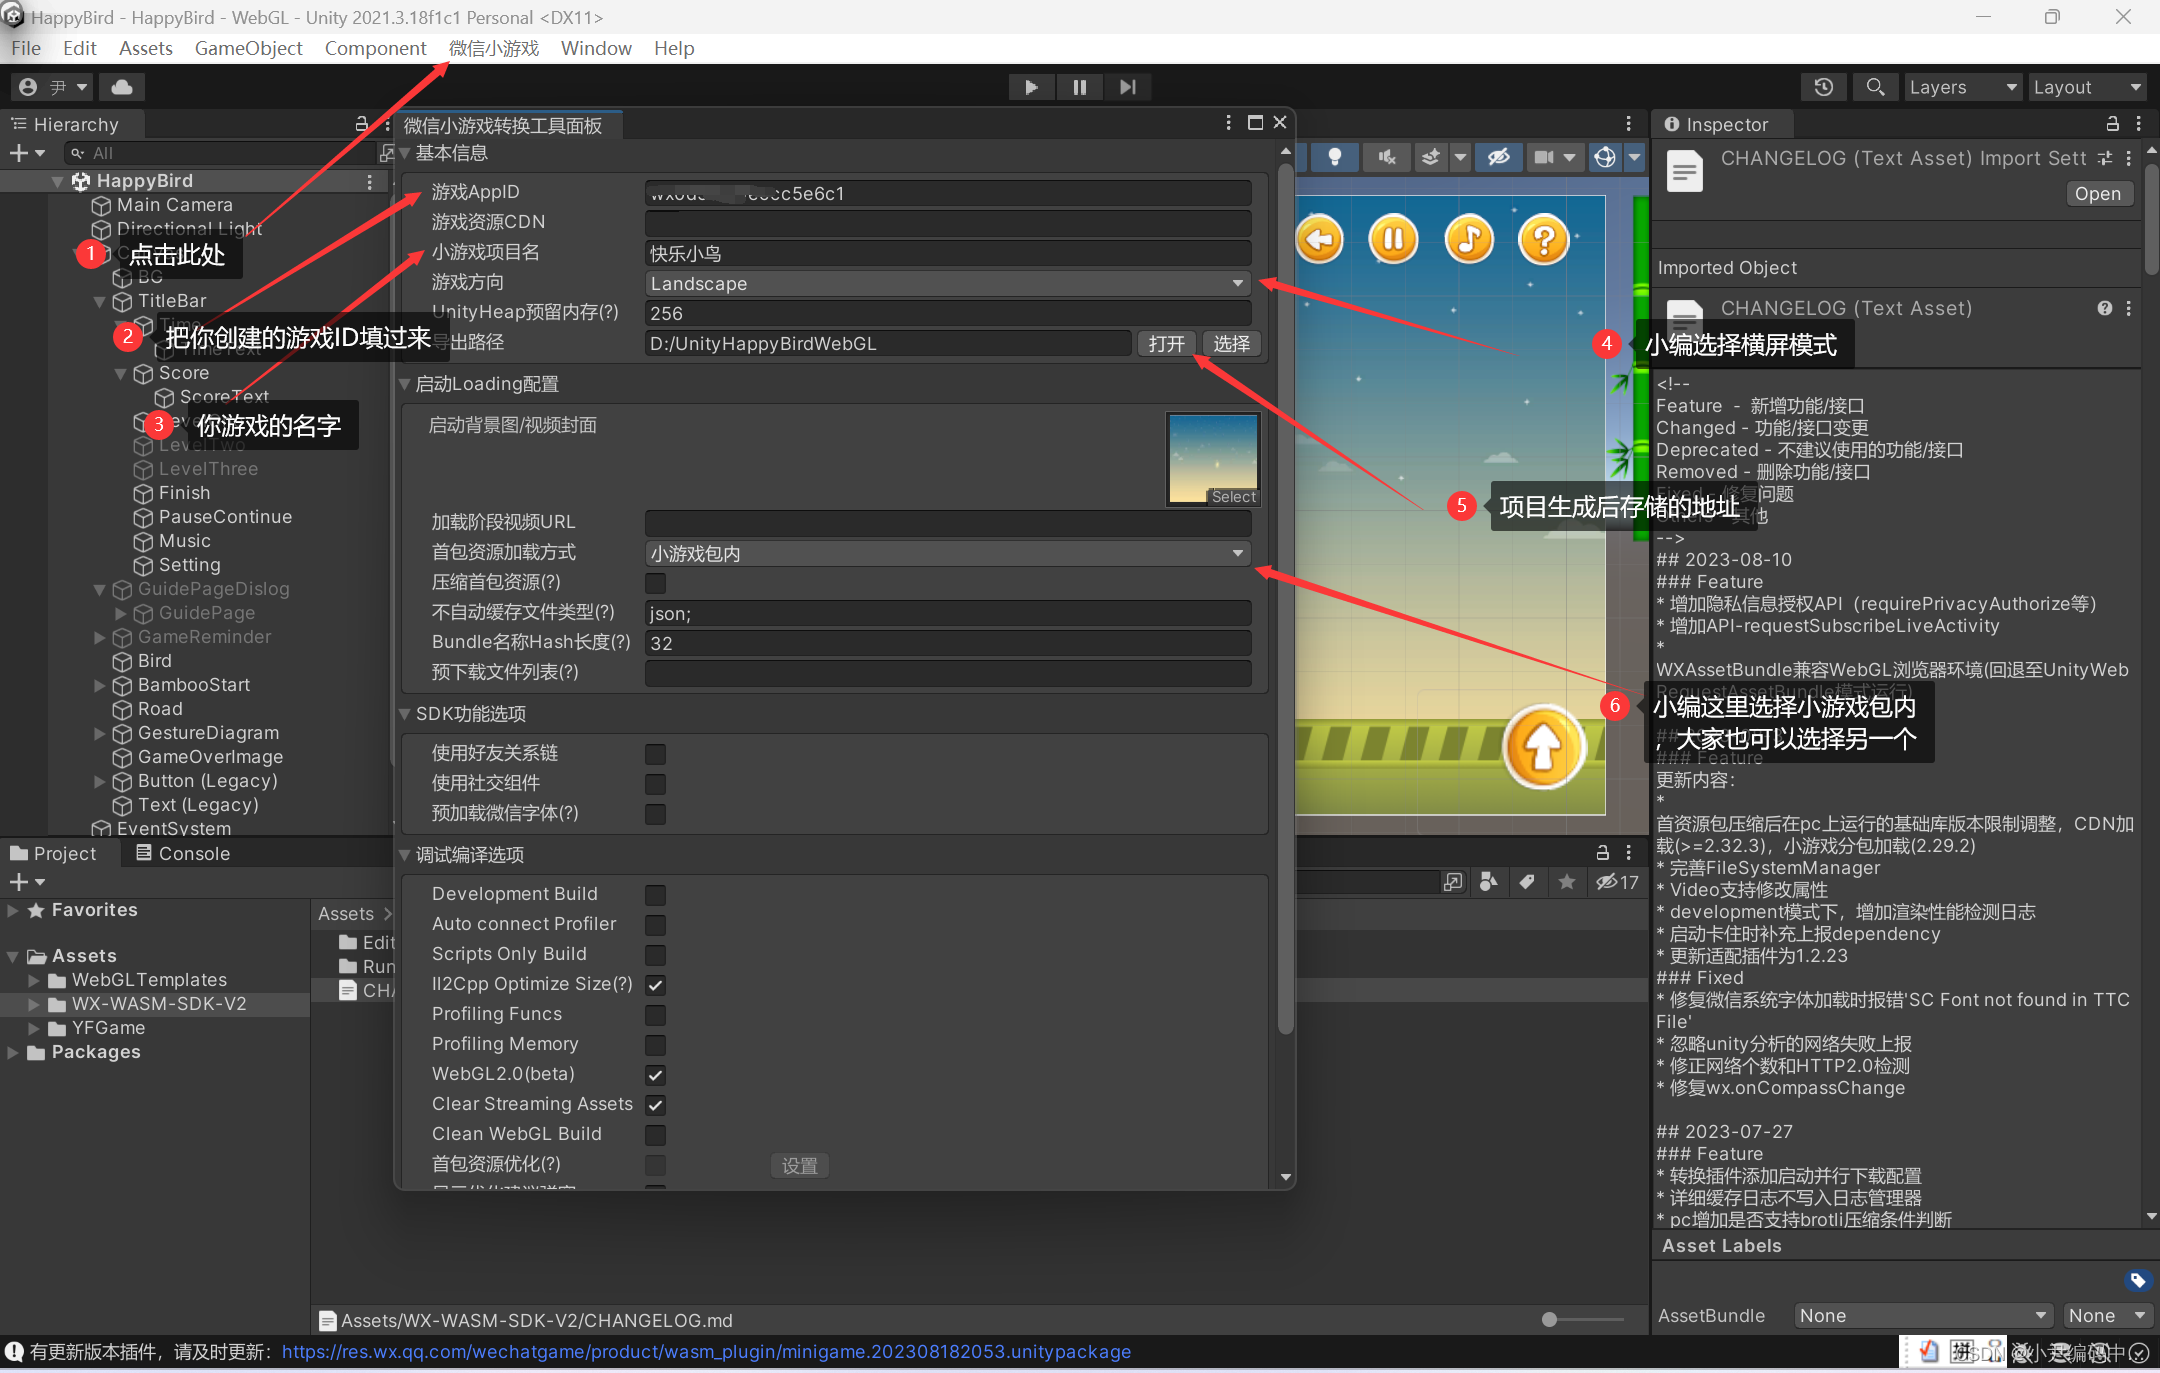
Task: Enable the Auto connect Profiler checkbox
Action: (655, 925)
